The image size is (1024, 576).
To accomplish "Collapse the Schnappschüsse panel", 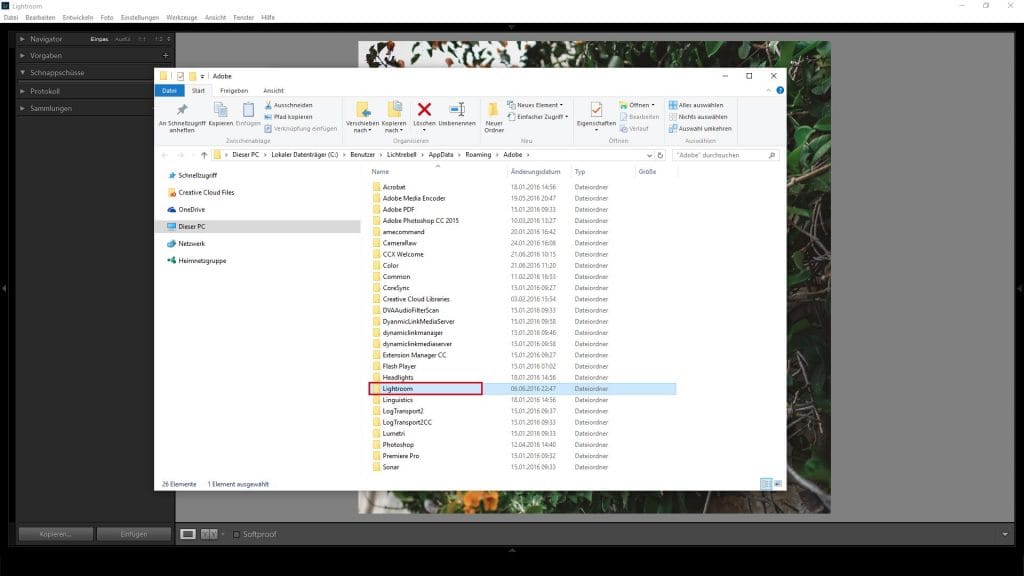I will (x=22, y=72).
